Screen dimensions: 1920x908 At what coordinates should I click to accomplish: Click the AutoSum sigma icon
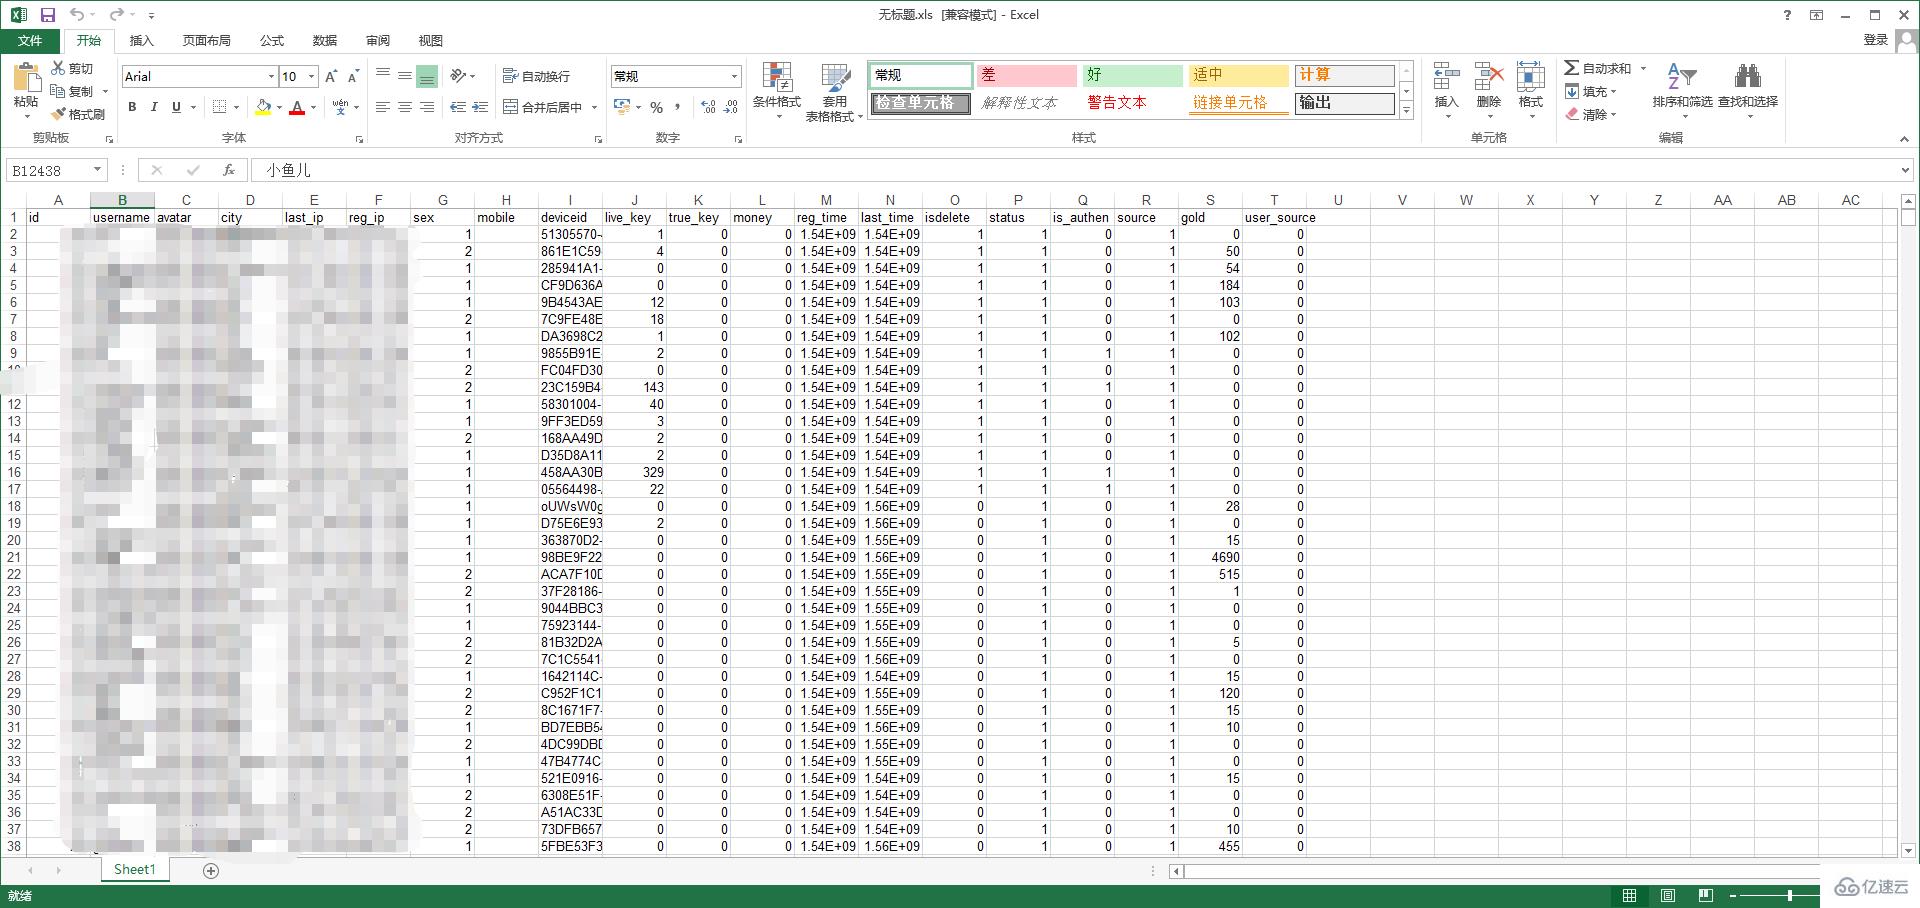click(1572, 68)
